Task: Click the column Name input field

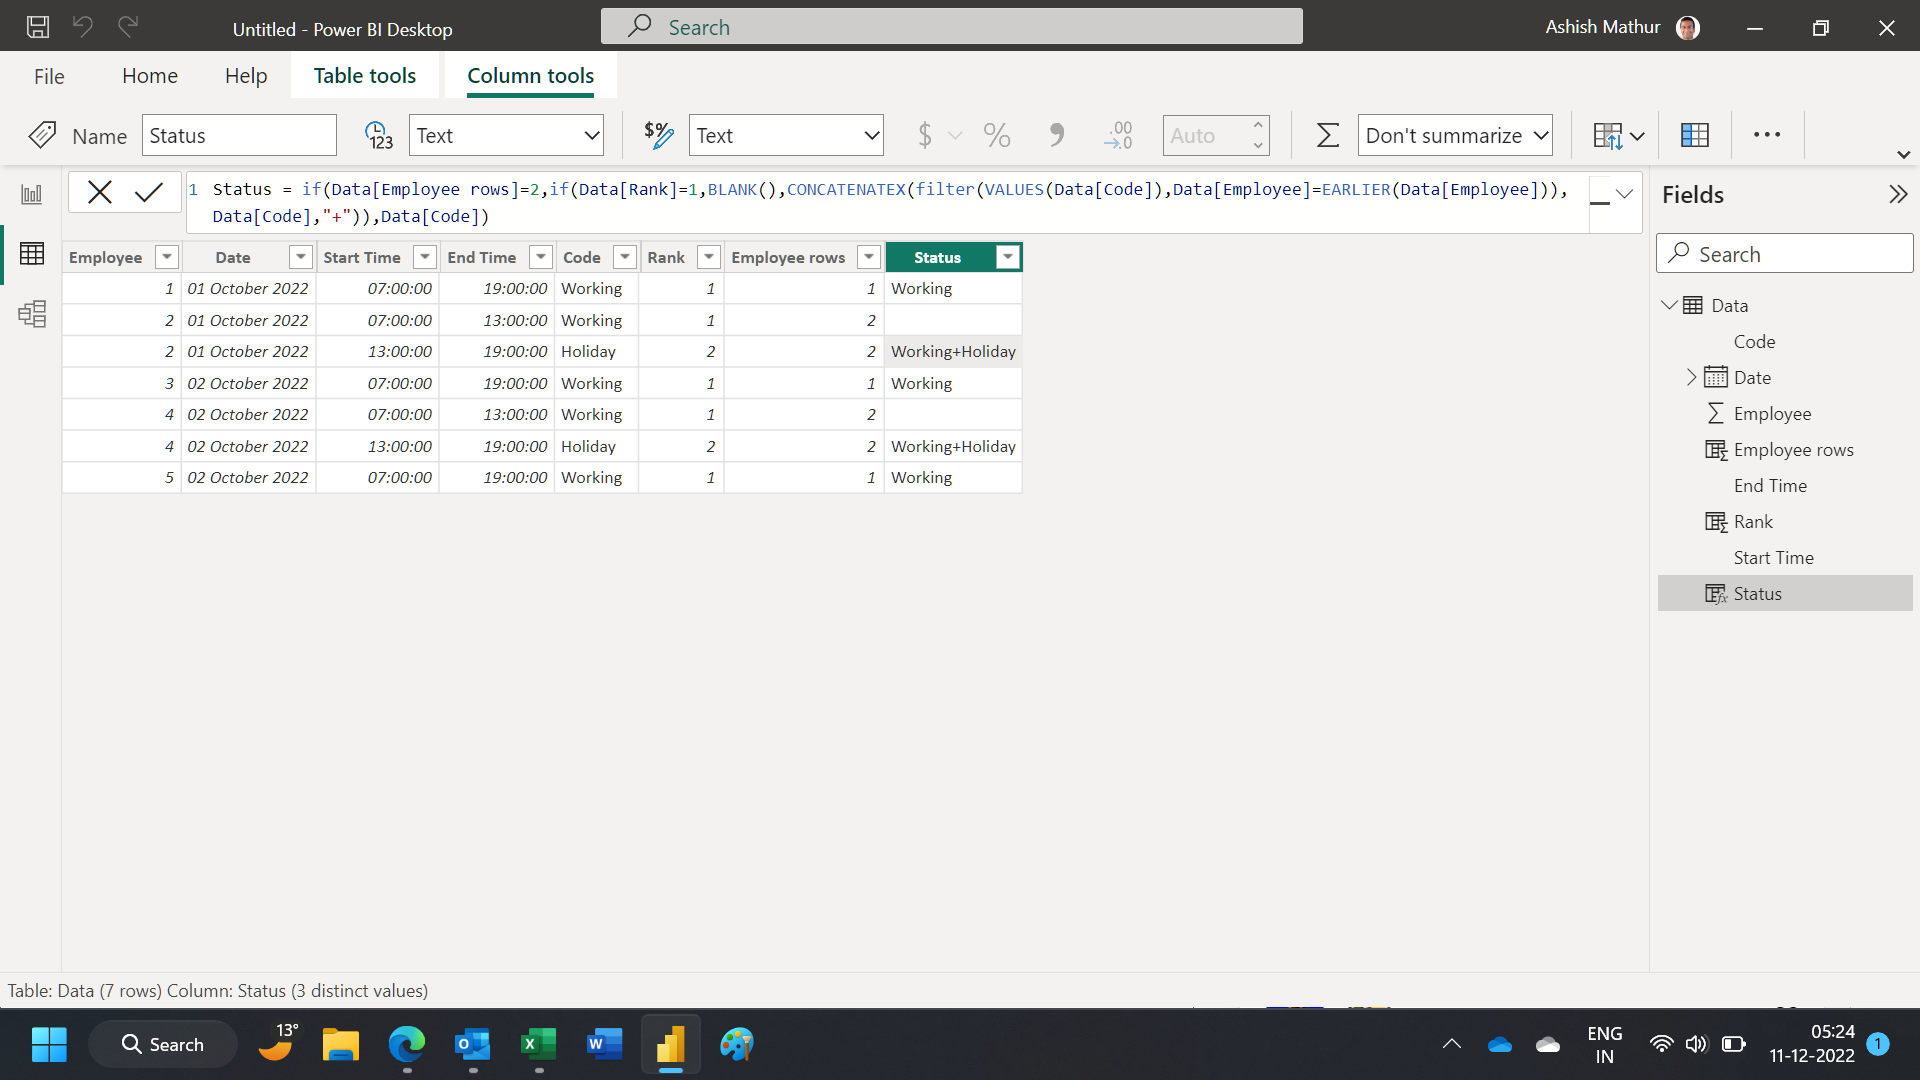Action: pyautogui.click(x=239, y=135)
